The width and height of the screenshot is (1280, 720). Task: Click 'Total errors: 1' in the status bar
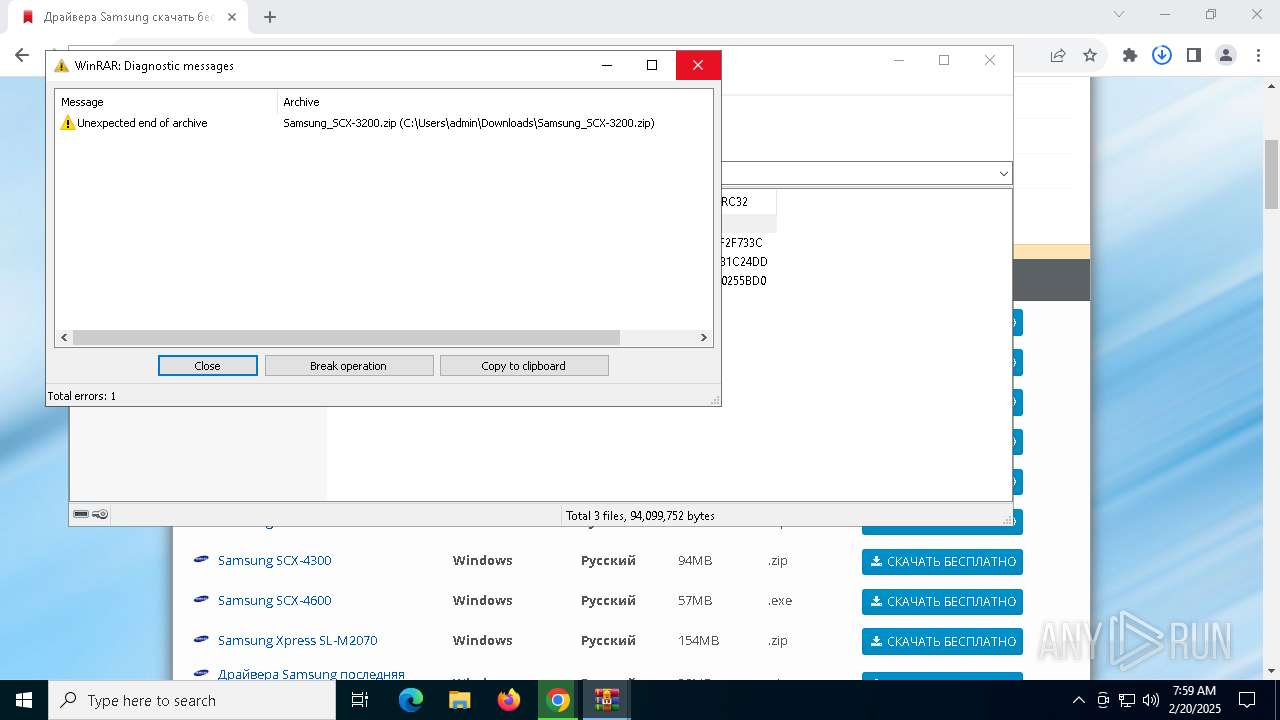tap(82, 396)
